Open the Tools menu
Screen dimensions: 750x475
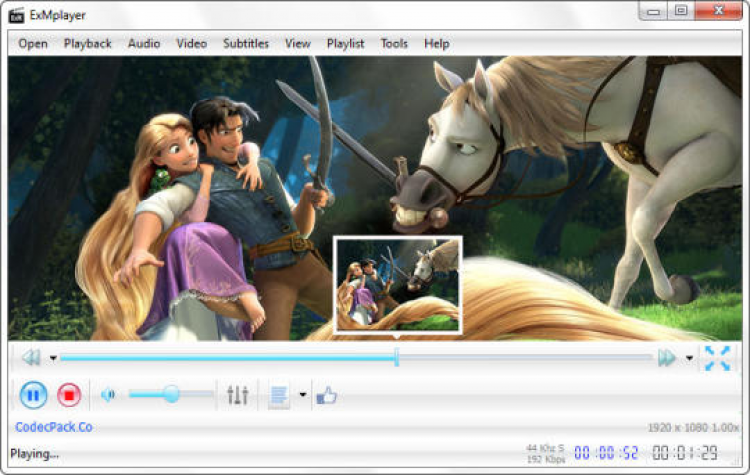point(394,44)
